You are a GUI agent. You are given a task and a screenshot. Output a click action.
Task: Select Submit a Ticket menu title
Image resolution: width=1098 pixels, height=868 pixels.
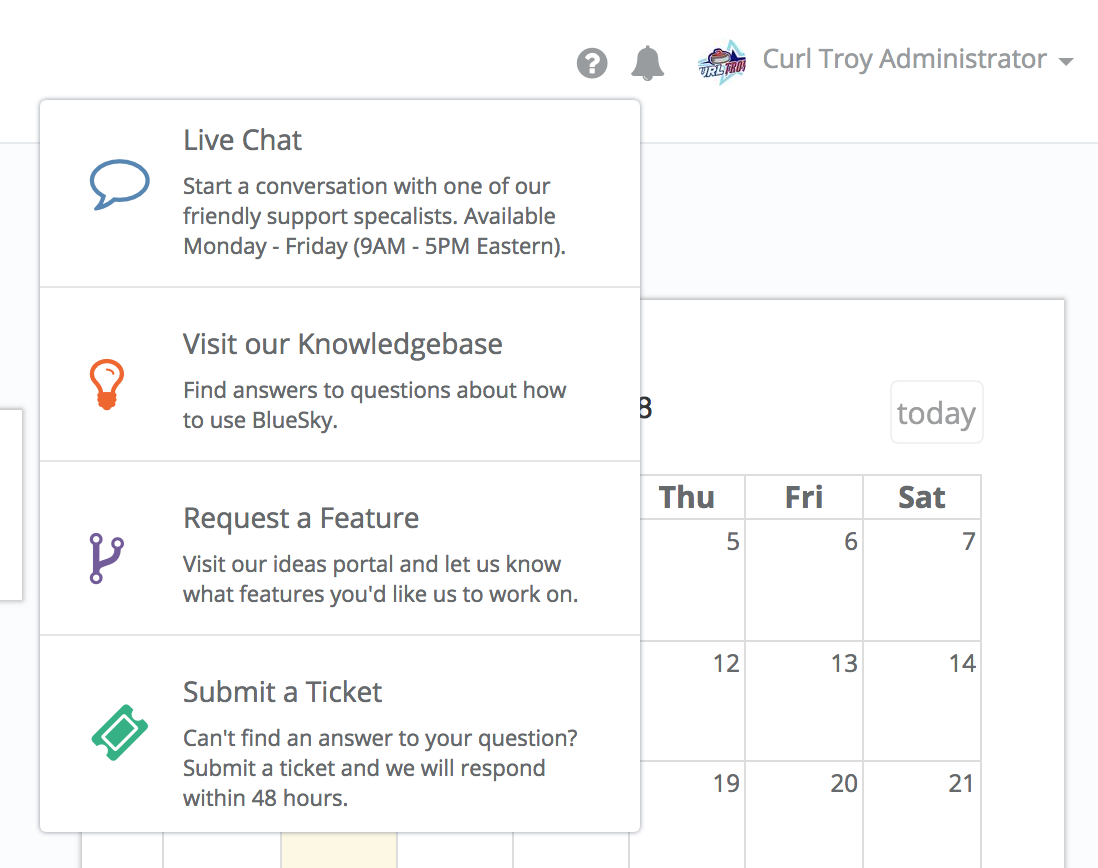282,692
